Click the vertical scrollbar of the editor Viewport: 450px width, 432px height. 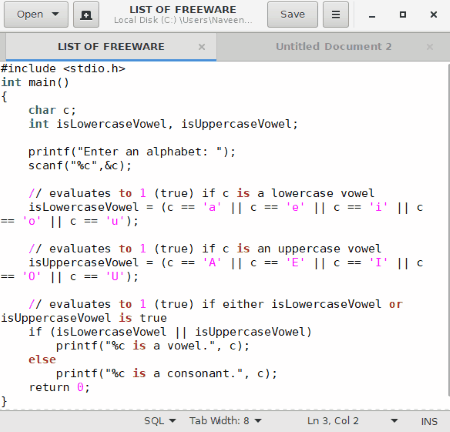point(448,230)
